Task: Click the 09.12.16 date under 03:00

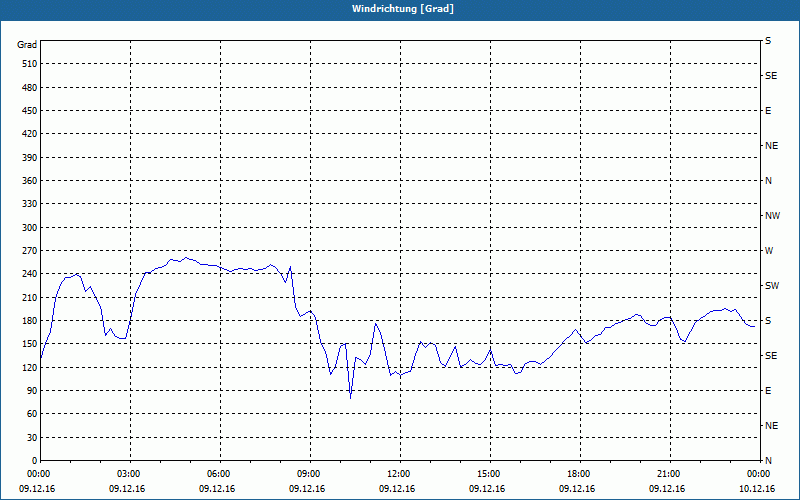Action: click(127, 489)
